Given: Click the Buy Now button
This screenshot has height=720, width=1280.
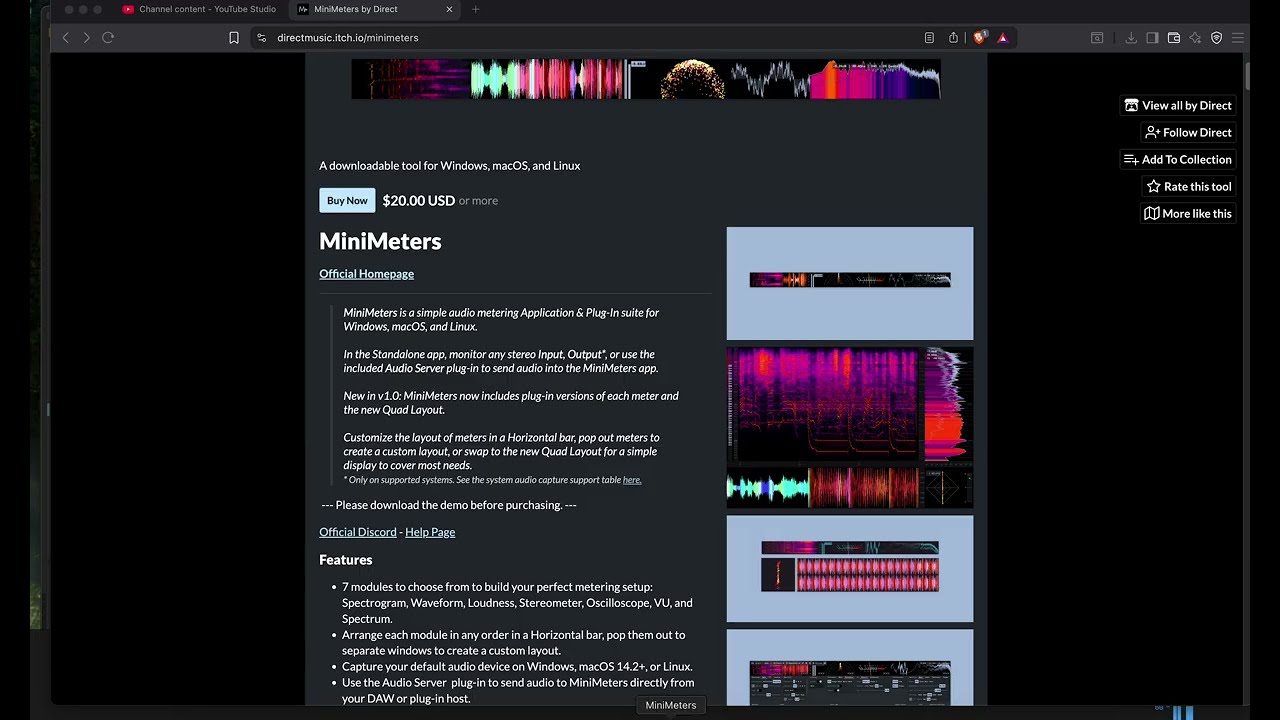Looking at the screenshot, I should point(347,201).
